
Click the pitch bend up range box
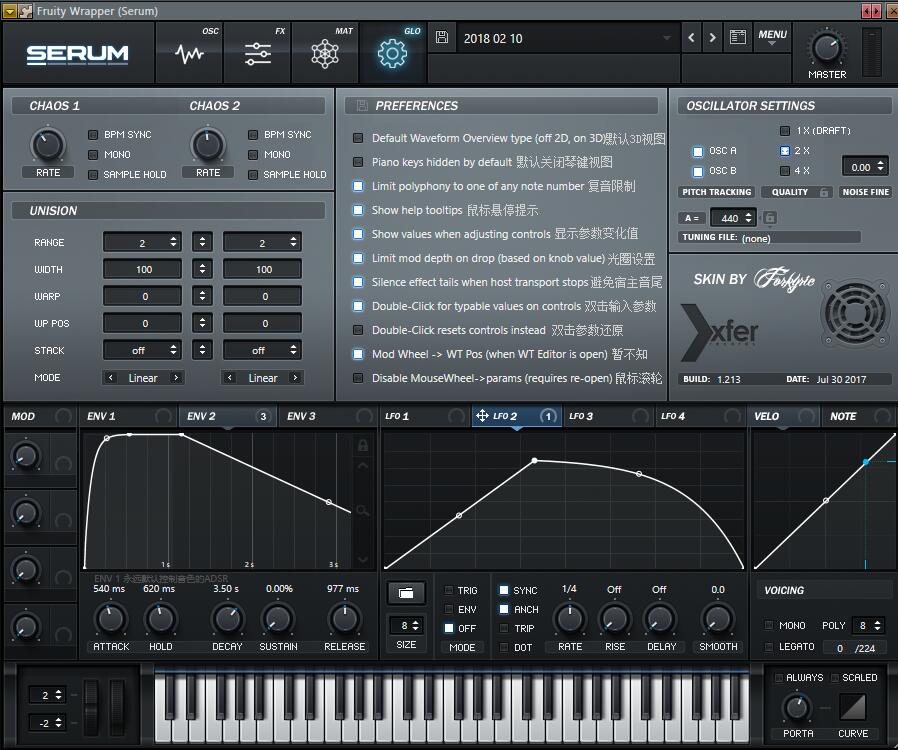point(48,694)
